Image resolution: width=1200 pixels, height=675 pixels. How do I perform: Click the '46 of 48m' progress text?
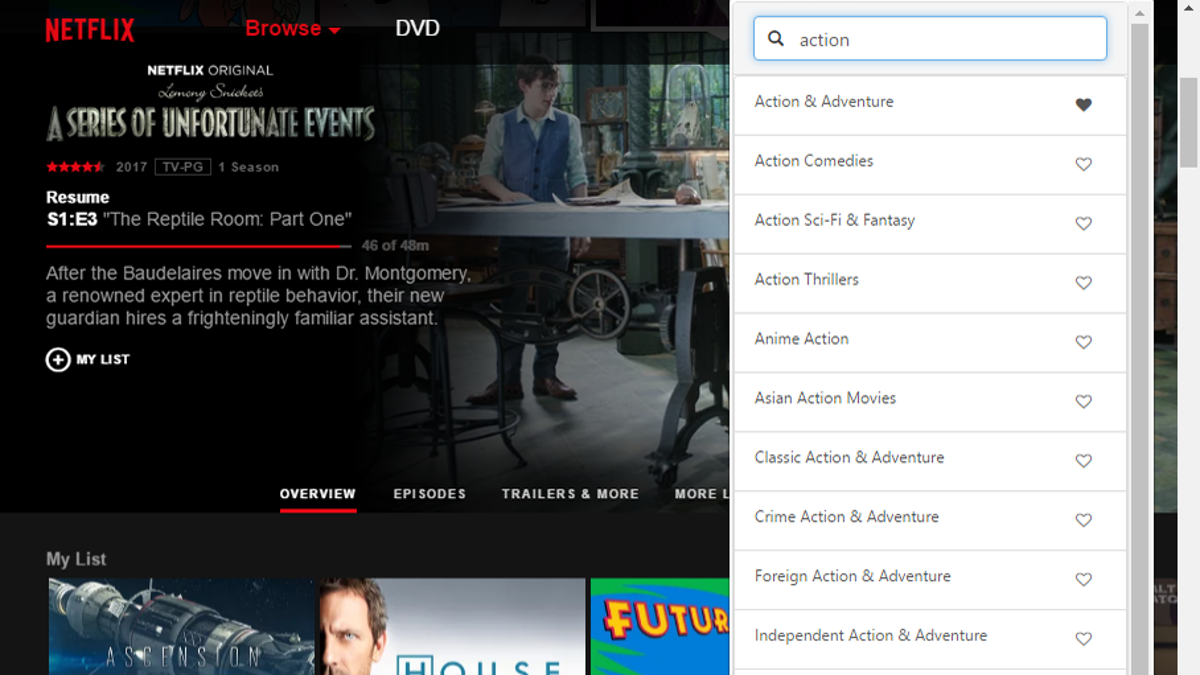[x=395, y=245]
